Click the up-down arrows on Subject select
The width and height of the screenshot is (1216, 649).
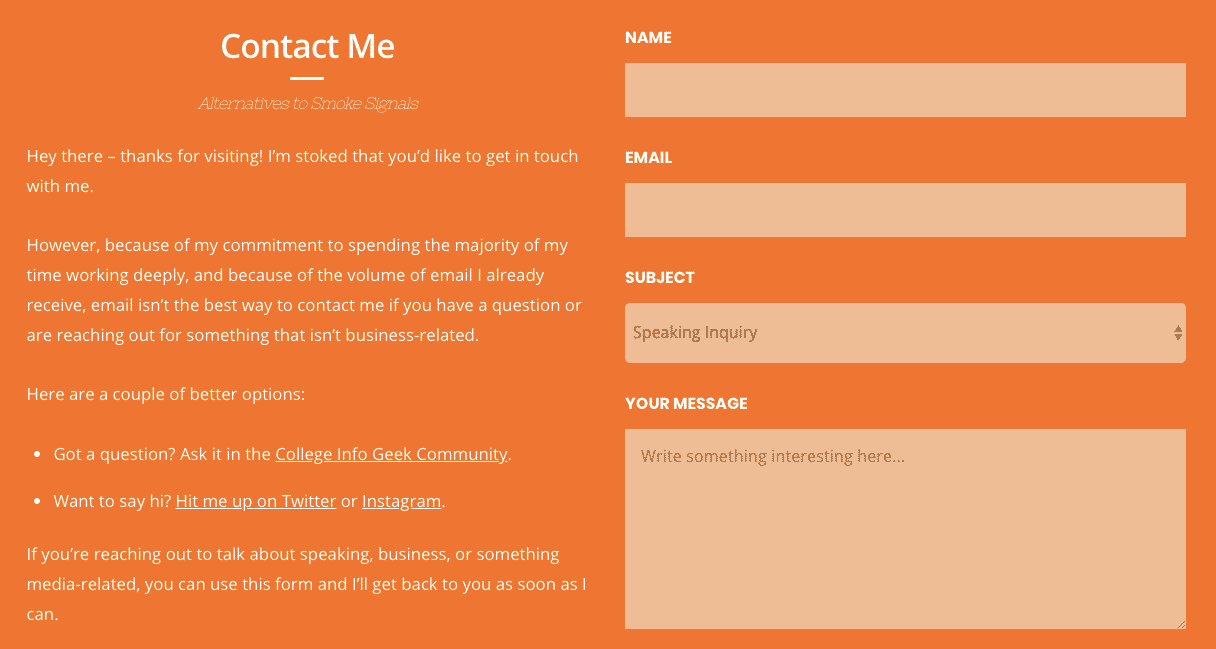tap(1178, 333)
